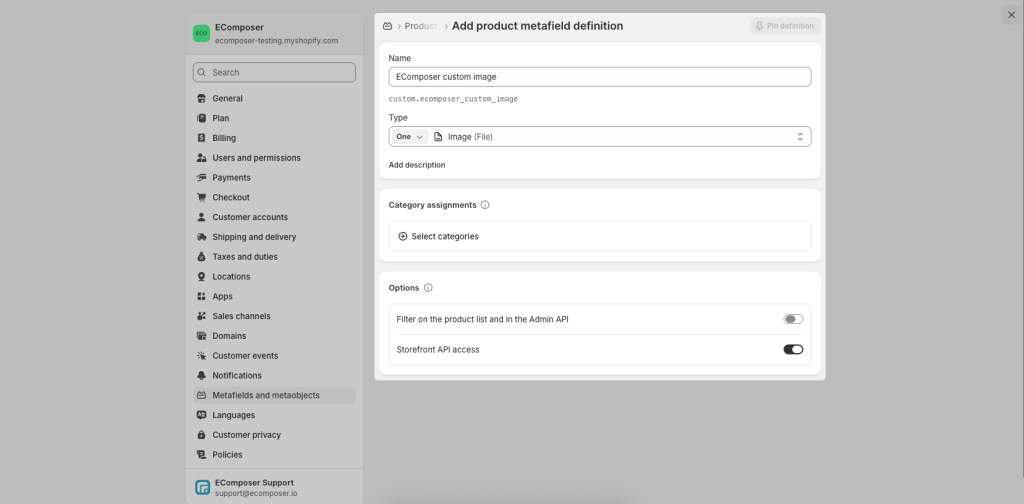
Task: Enable filter on product list toggle
Action: point(793,319)
